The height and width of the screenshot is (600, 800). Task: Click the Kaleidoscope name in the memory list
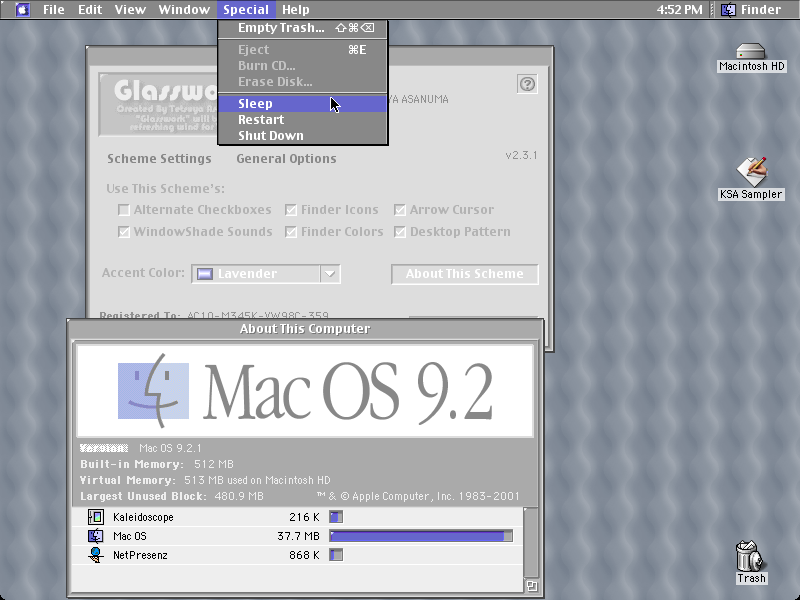(x=143, y=517)
